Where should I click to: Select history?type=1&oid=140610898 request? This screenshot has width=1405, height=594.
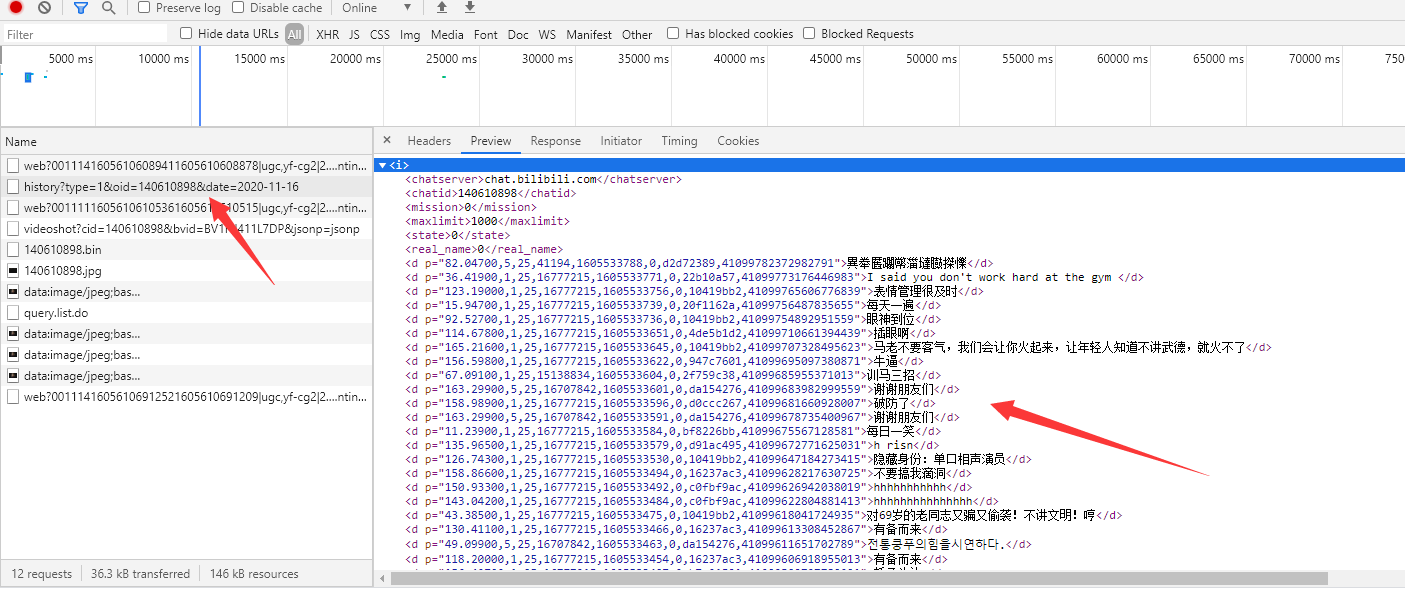pyautogui.click(x=186, y=187)
